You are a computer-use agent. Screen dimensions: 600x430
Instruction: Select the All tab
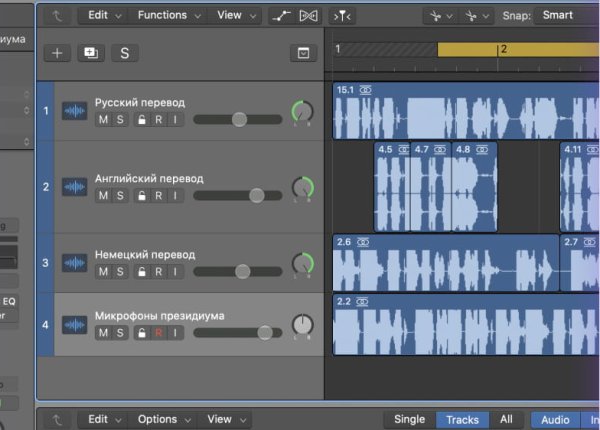[506, 420]
